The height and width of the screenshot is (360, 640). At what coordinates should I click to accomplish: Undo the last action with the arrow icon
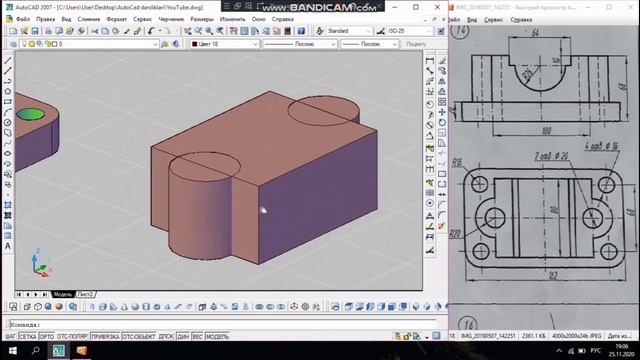coord(151,31)
